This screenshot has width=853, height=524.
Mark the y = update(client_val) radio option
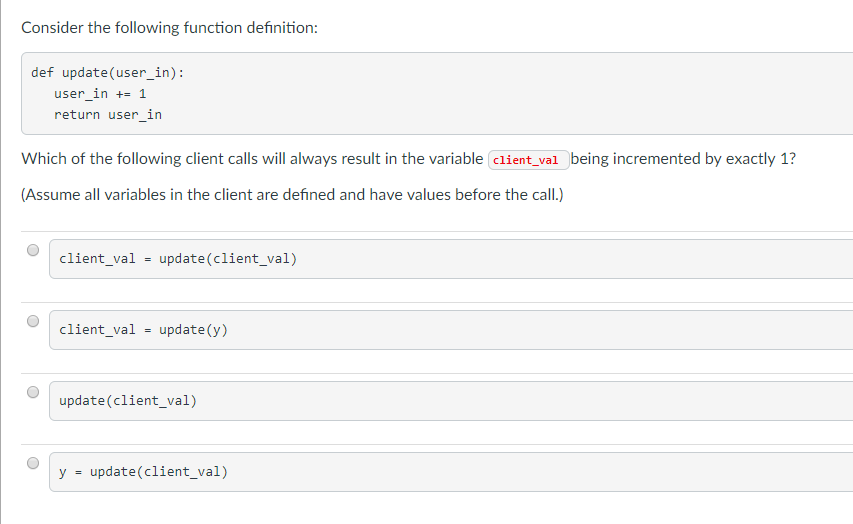[33, 463]
